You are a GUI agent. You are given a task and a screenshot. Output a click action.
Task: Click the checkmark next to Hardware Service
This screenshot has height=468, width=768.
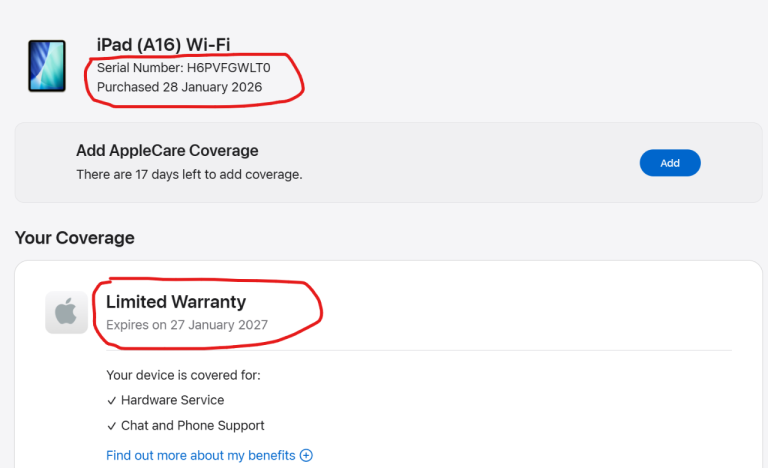[111, 400]
